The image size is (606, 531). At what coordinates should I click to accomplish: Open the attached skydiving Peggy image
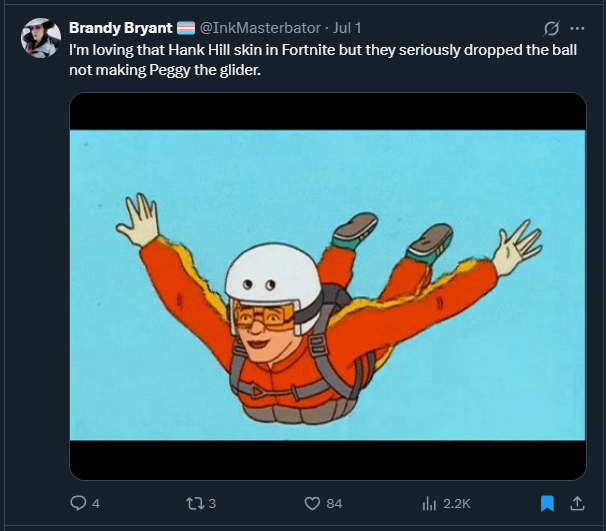coord(327,285)
